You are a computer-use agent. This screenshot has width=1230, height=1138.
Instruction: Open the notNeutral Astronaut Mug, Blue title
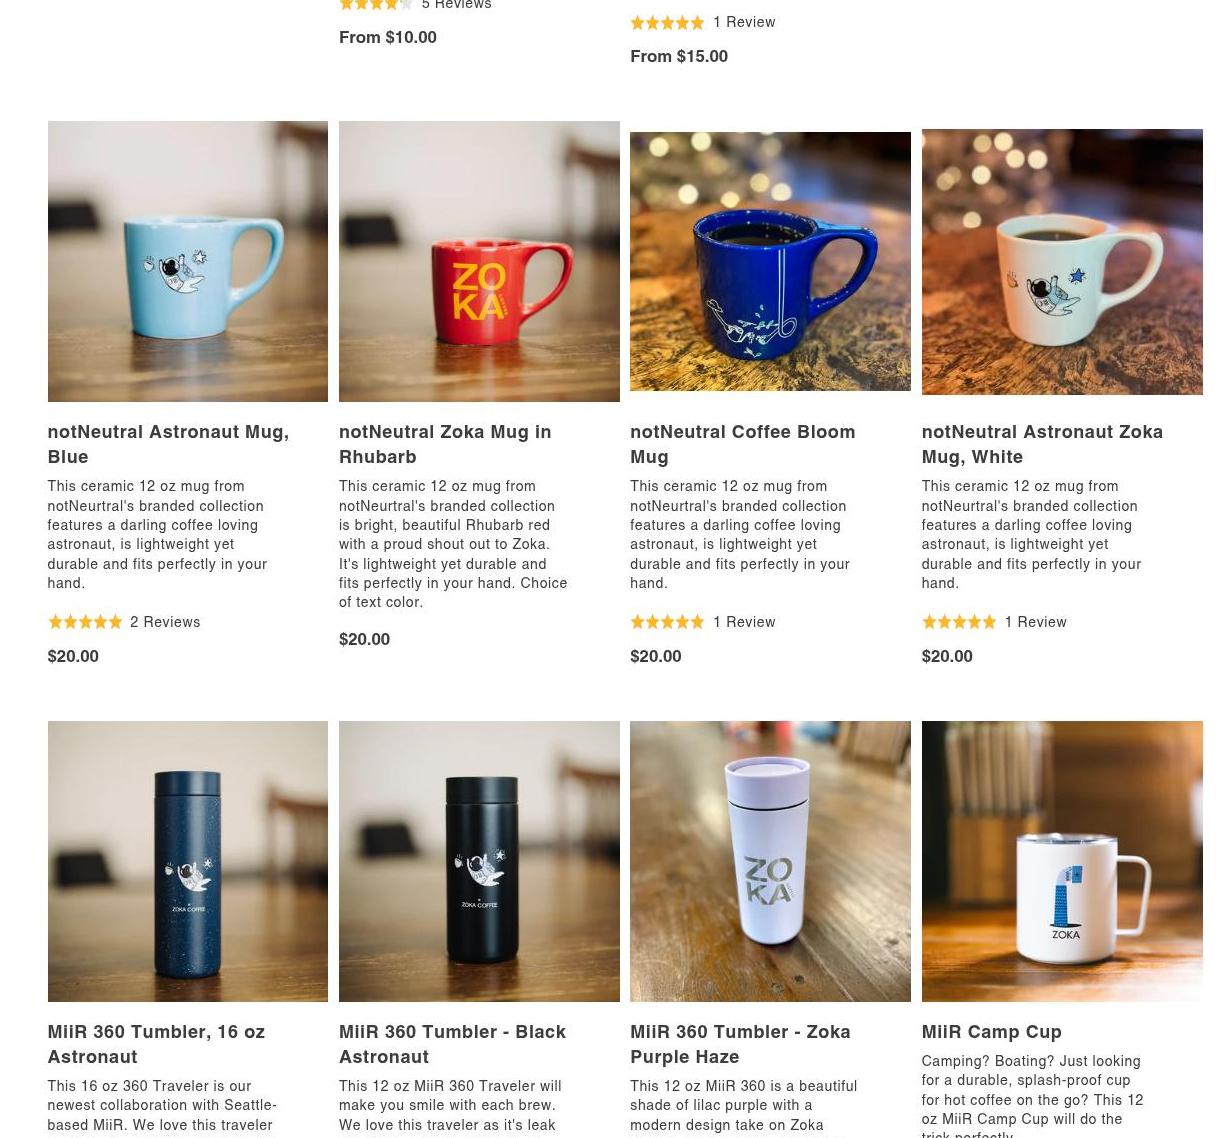[x=168, y=444]
